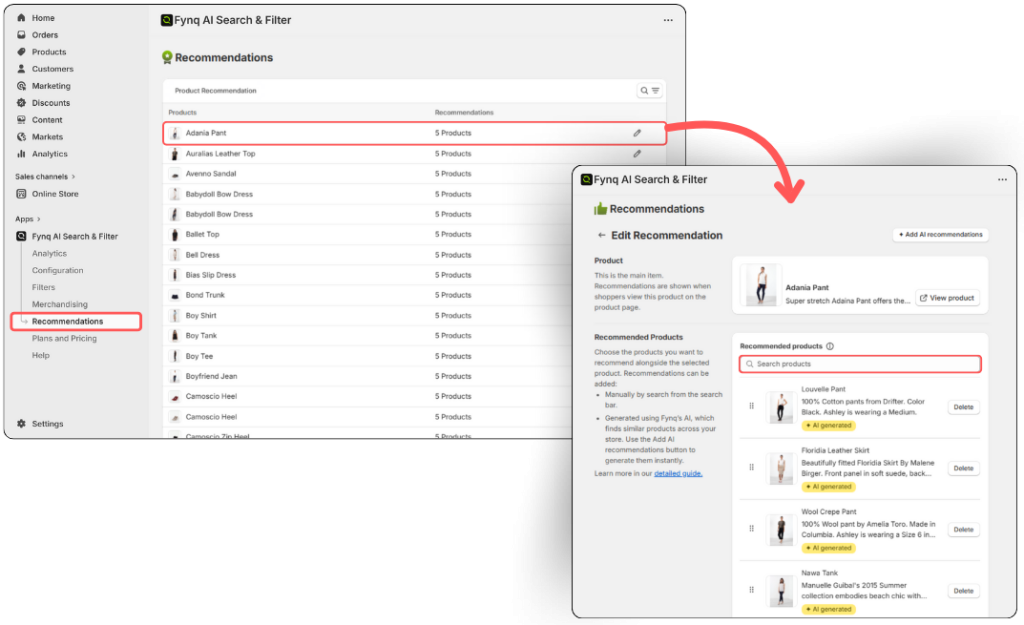
Task: Open three-dot menu in back window header
Action: coord(667,20)
